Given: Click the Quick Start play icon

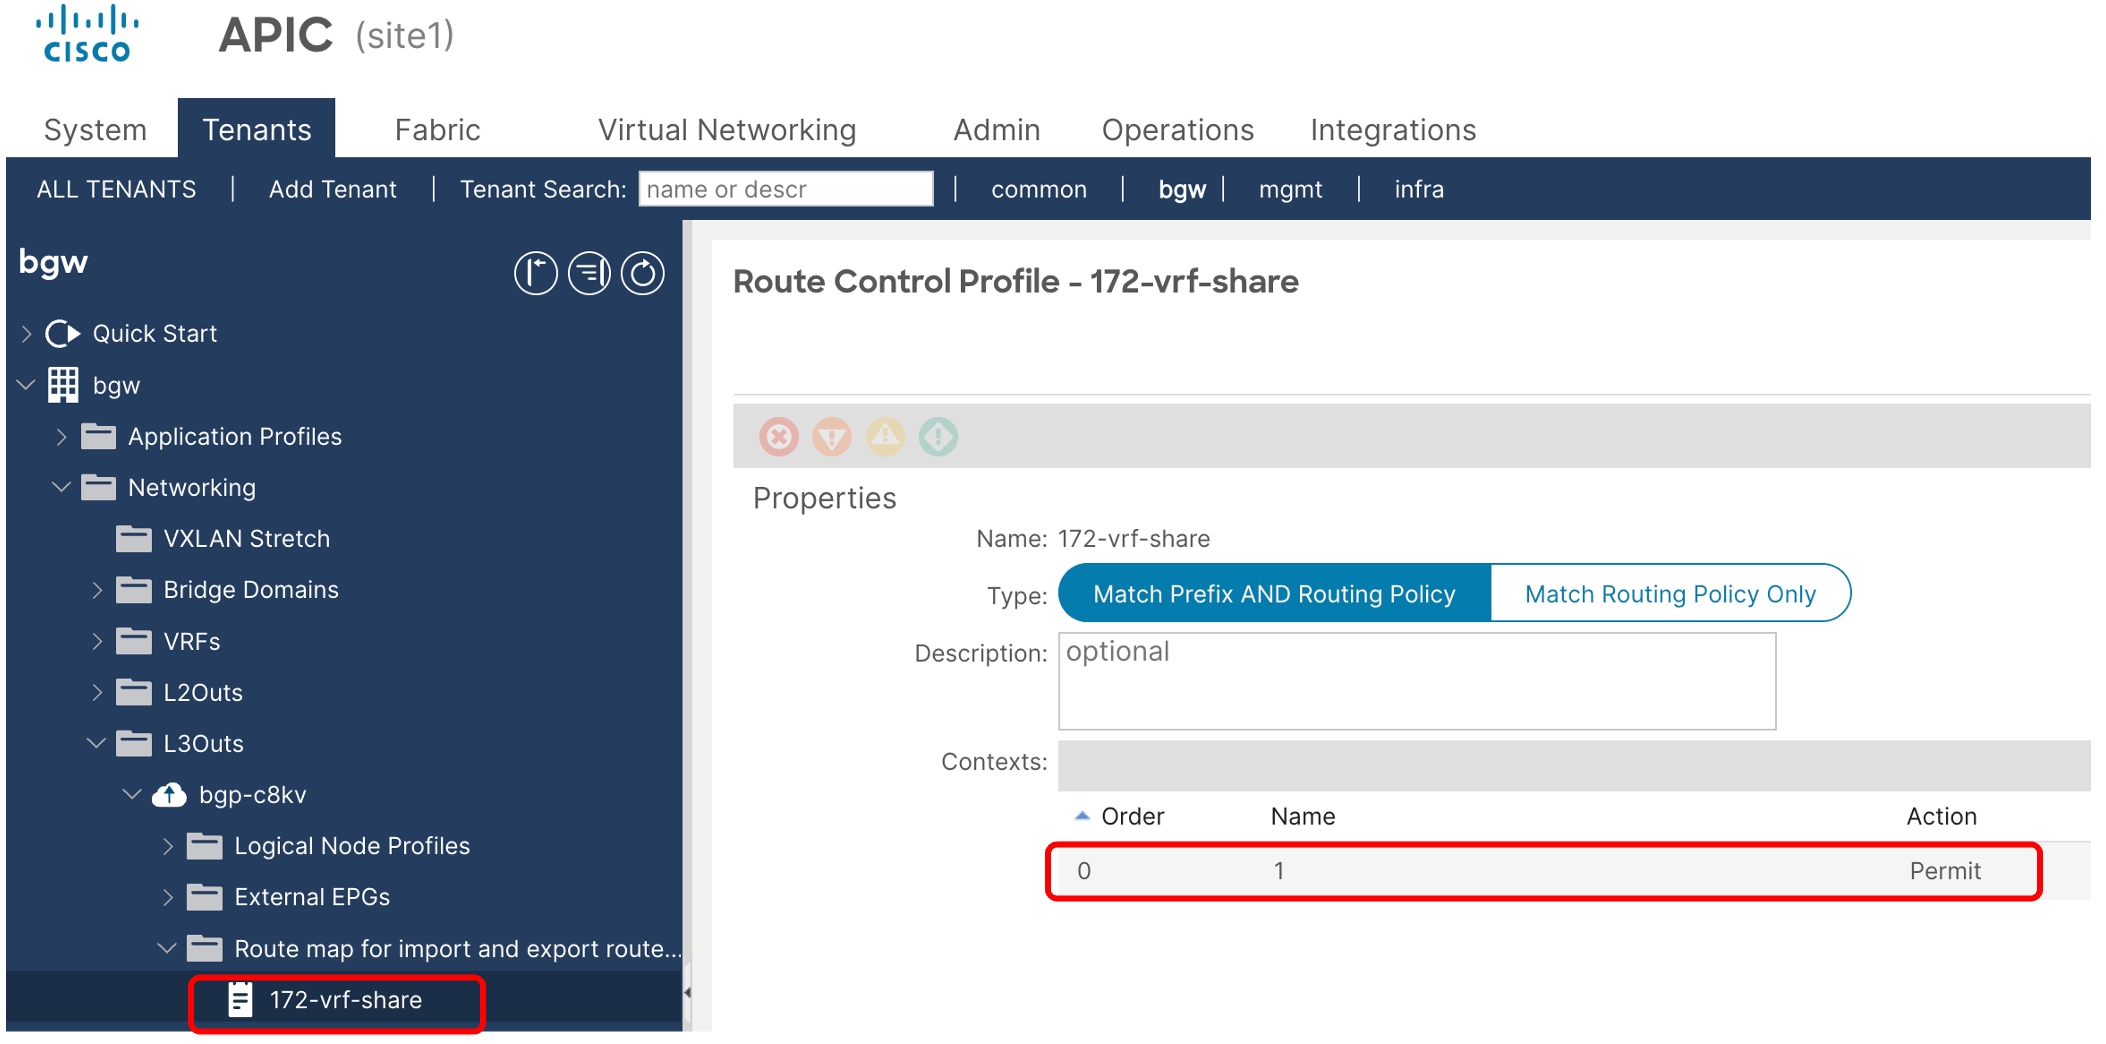Looking at the screenshot, I should click(63, 333).
